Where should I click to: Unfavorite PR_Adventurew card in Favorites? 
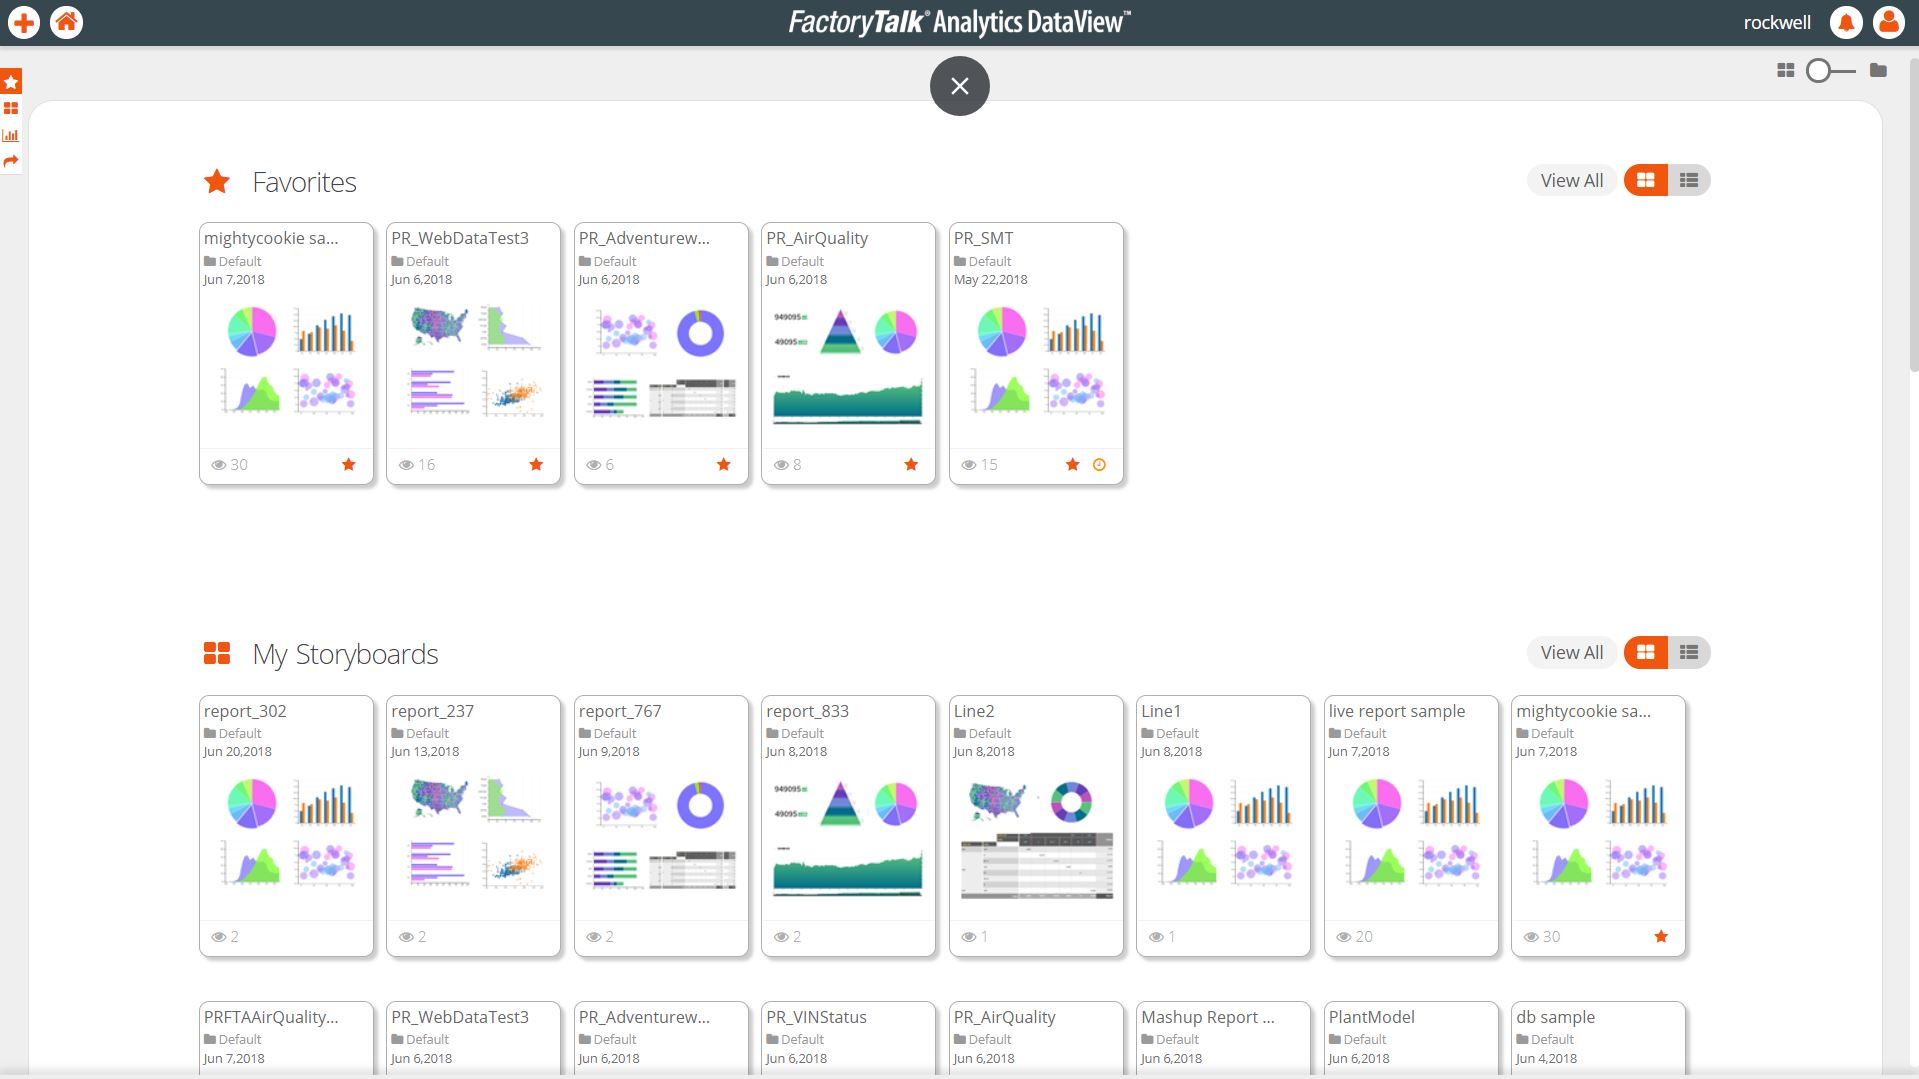pos(724,464)
